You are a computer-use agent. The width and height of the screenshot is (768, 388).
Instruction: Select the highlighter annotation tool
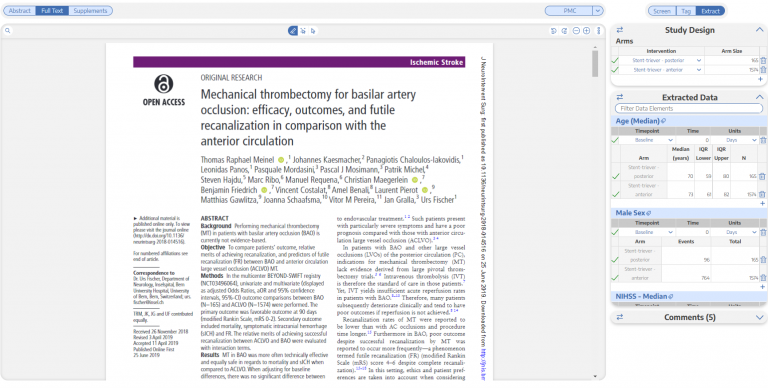[292, 30]
